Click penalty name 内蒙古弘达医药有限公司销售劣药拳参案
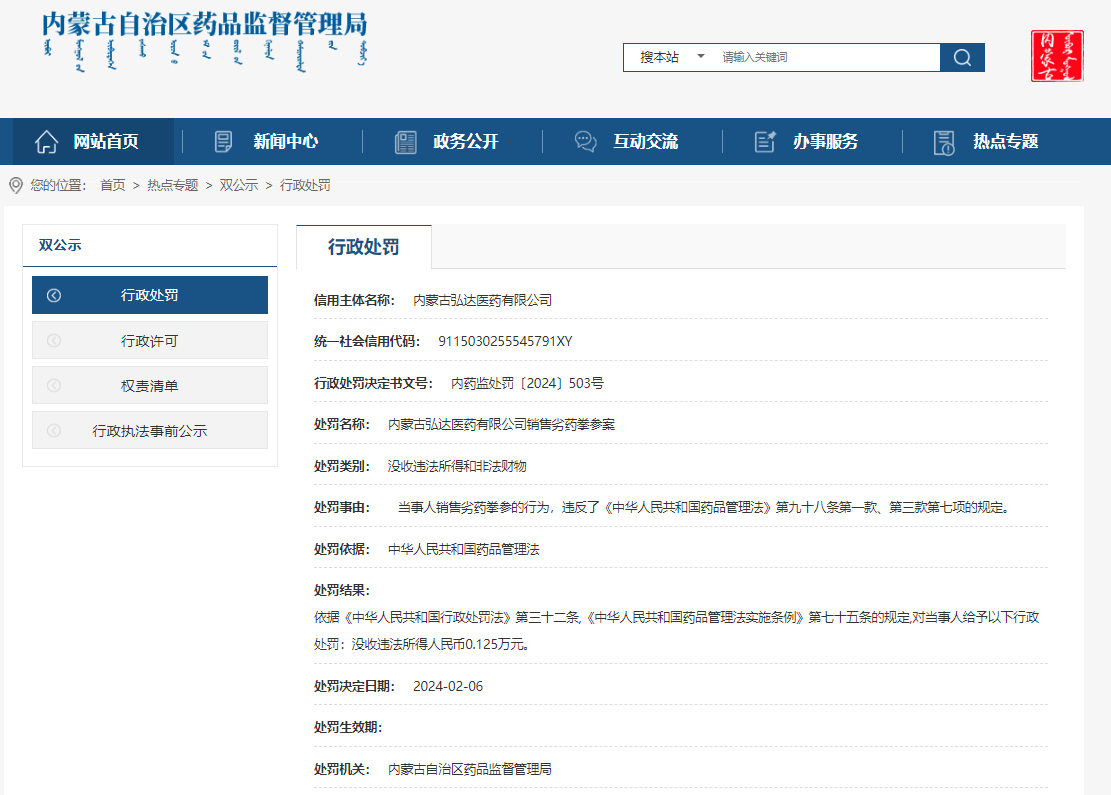This screenshot has width=1111, height=795. [502, 424]
